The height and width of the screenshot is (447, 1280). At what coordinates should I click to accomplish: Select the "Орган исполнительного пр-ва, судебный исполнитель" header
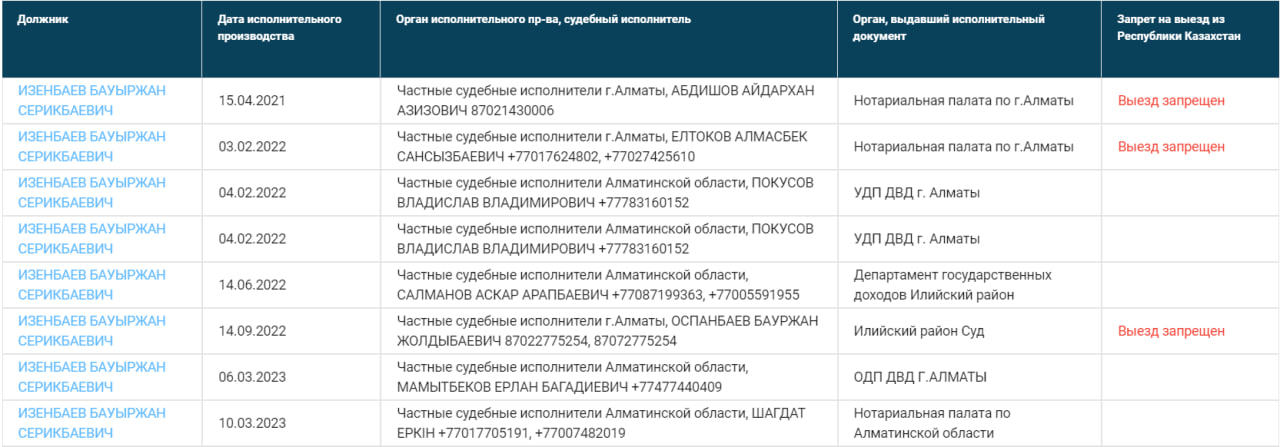coord(544,19)
